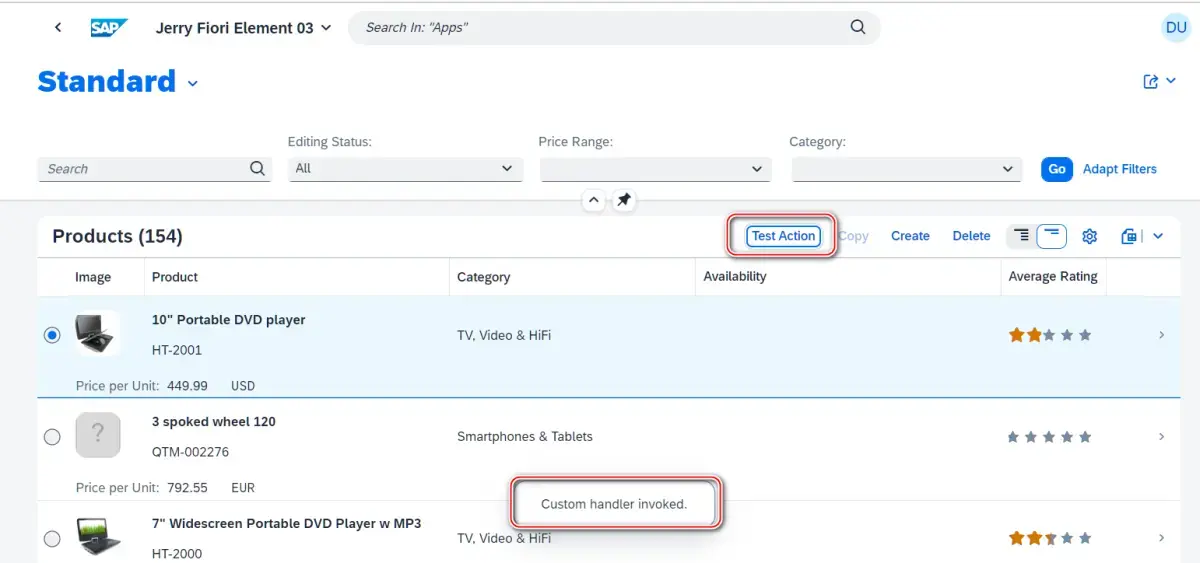Image resolution: width=1200 pixels, height=563 pixels.
Task: Pin the header with the pin icon
Action: point(624,201)
